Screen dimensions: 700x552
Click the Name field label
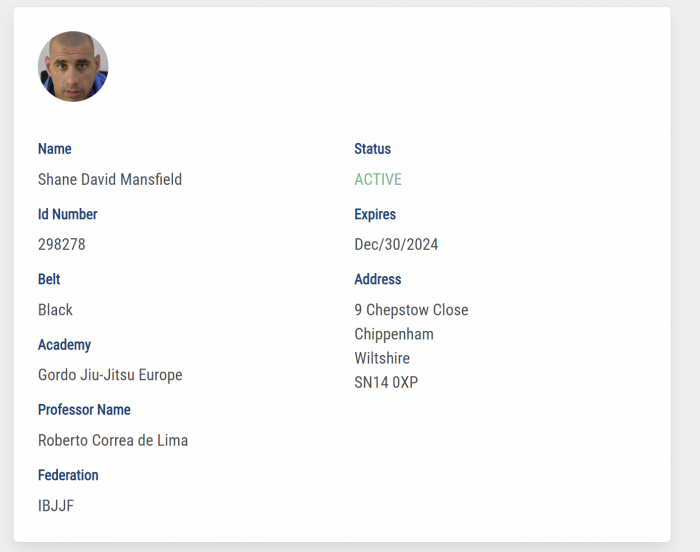55,149
